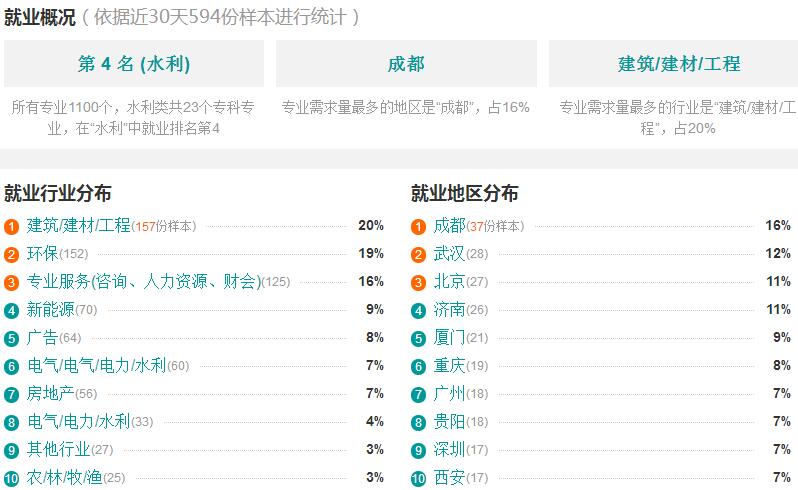This screenshot has width=798, height=490.
Task: Click rank 4 badge beside 新能源
Action: click(x=11, y=310)
